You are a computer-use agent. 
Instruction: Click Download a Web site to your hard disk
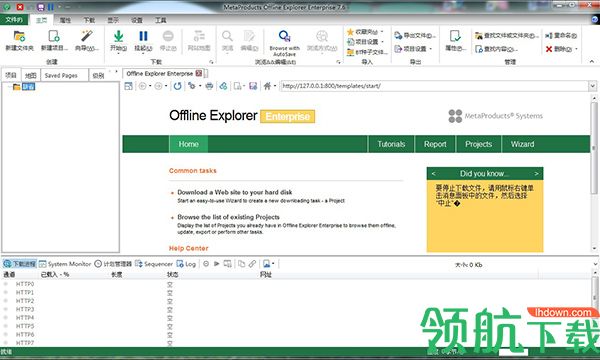coord(235,192)
